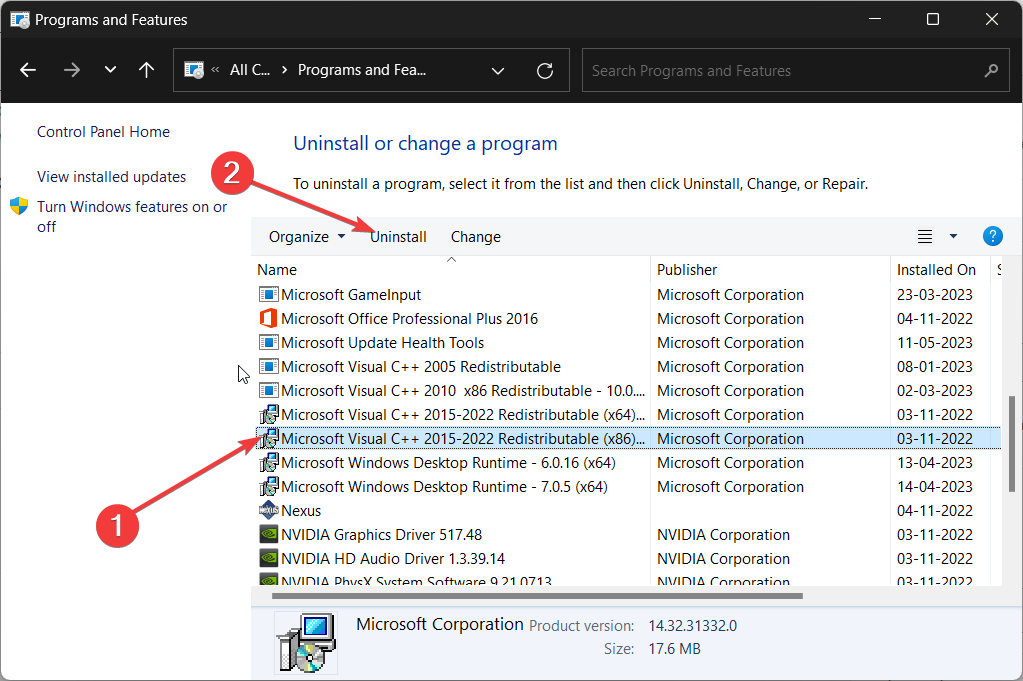Go back to the previous page
Screen dimensions: 1023x681
(x=28, y=70)
